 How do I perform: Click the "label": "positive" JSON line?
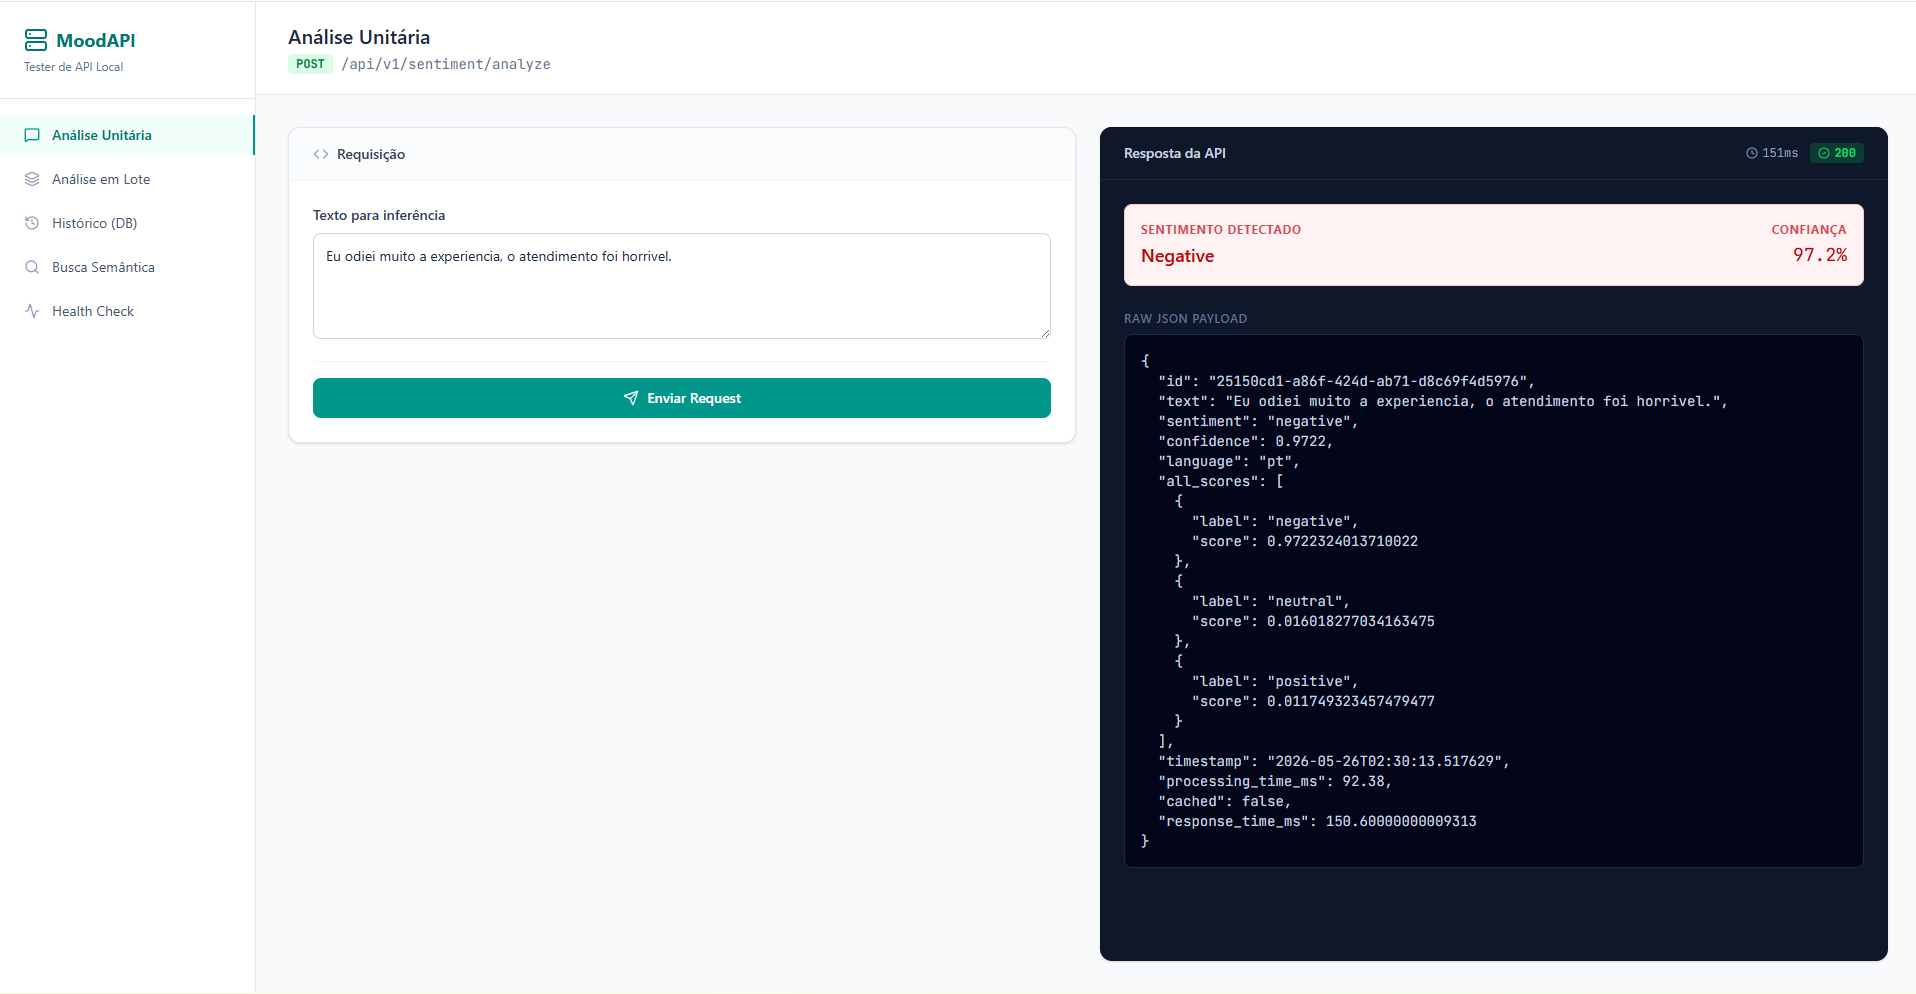point(1275,681)
